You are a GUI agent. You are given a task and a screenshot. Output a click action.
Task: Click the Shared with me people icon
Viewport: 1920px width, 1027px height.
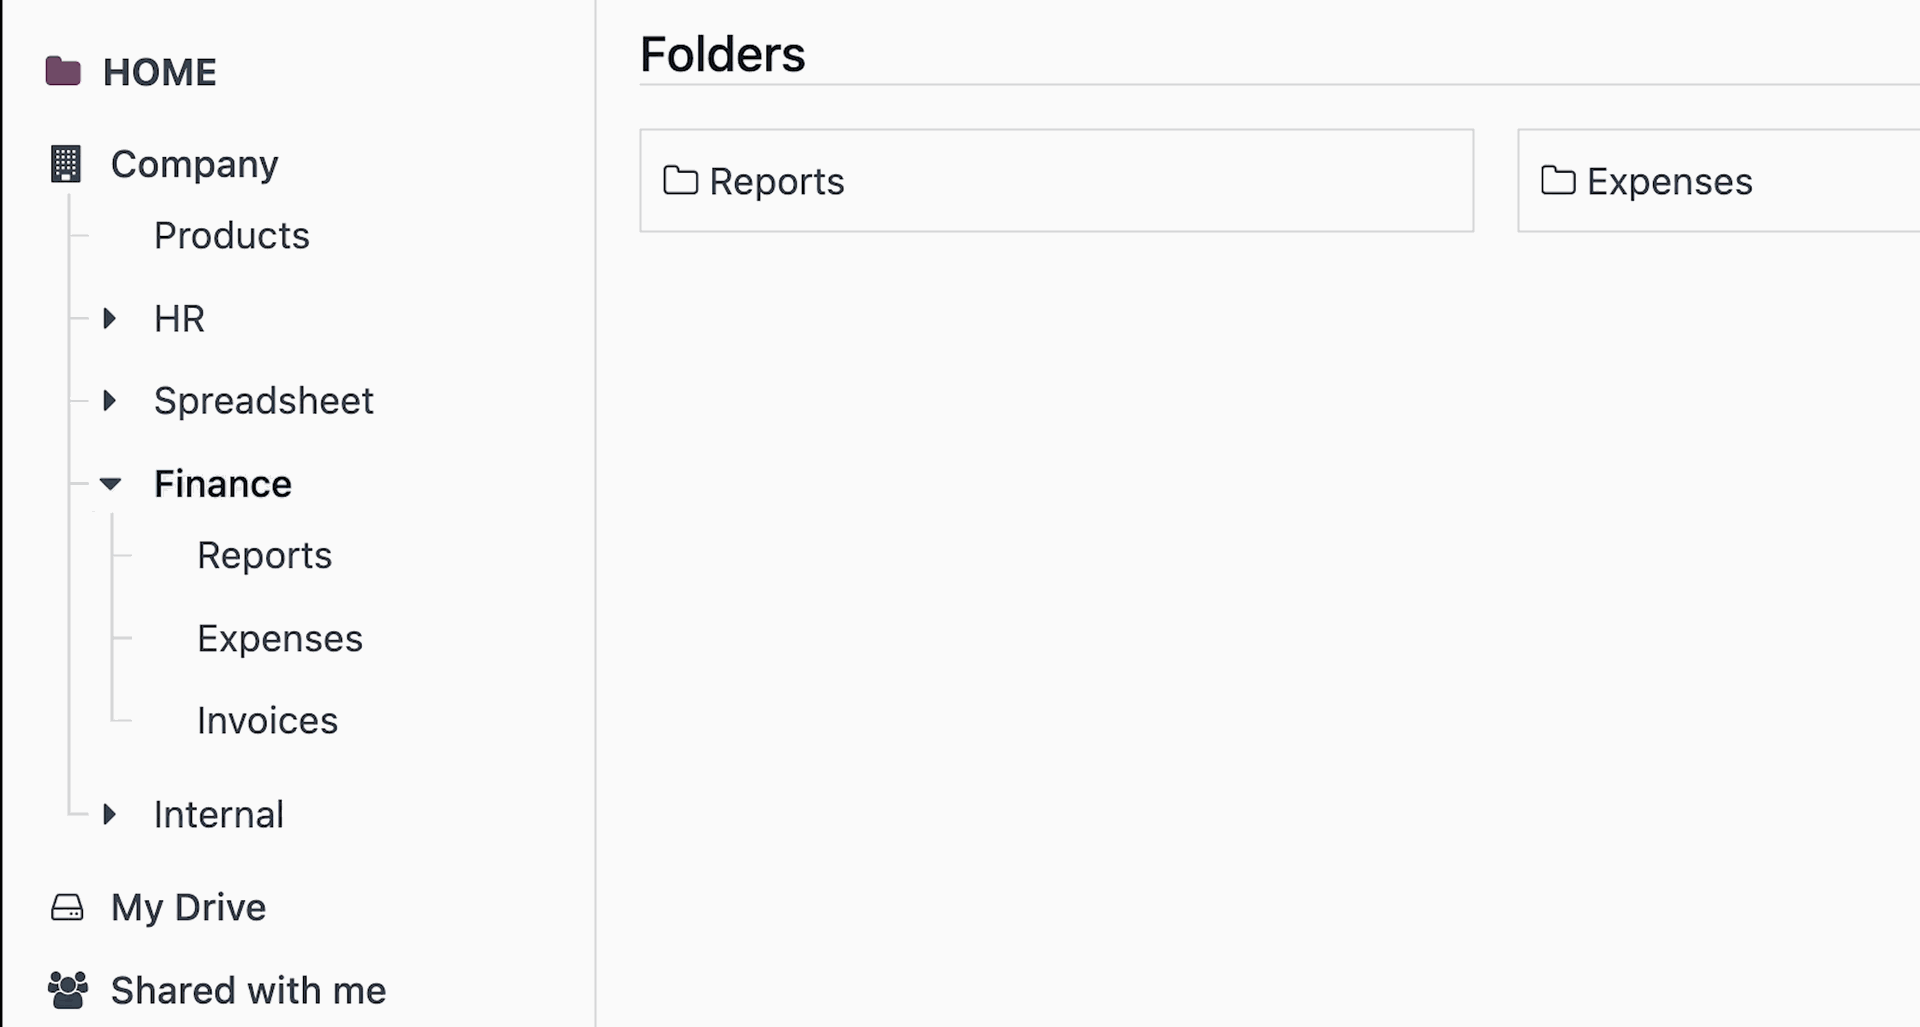(67, 990)
